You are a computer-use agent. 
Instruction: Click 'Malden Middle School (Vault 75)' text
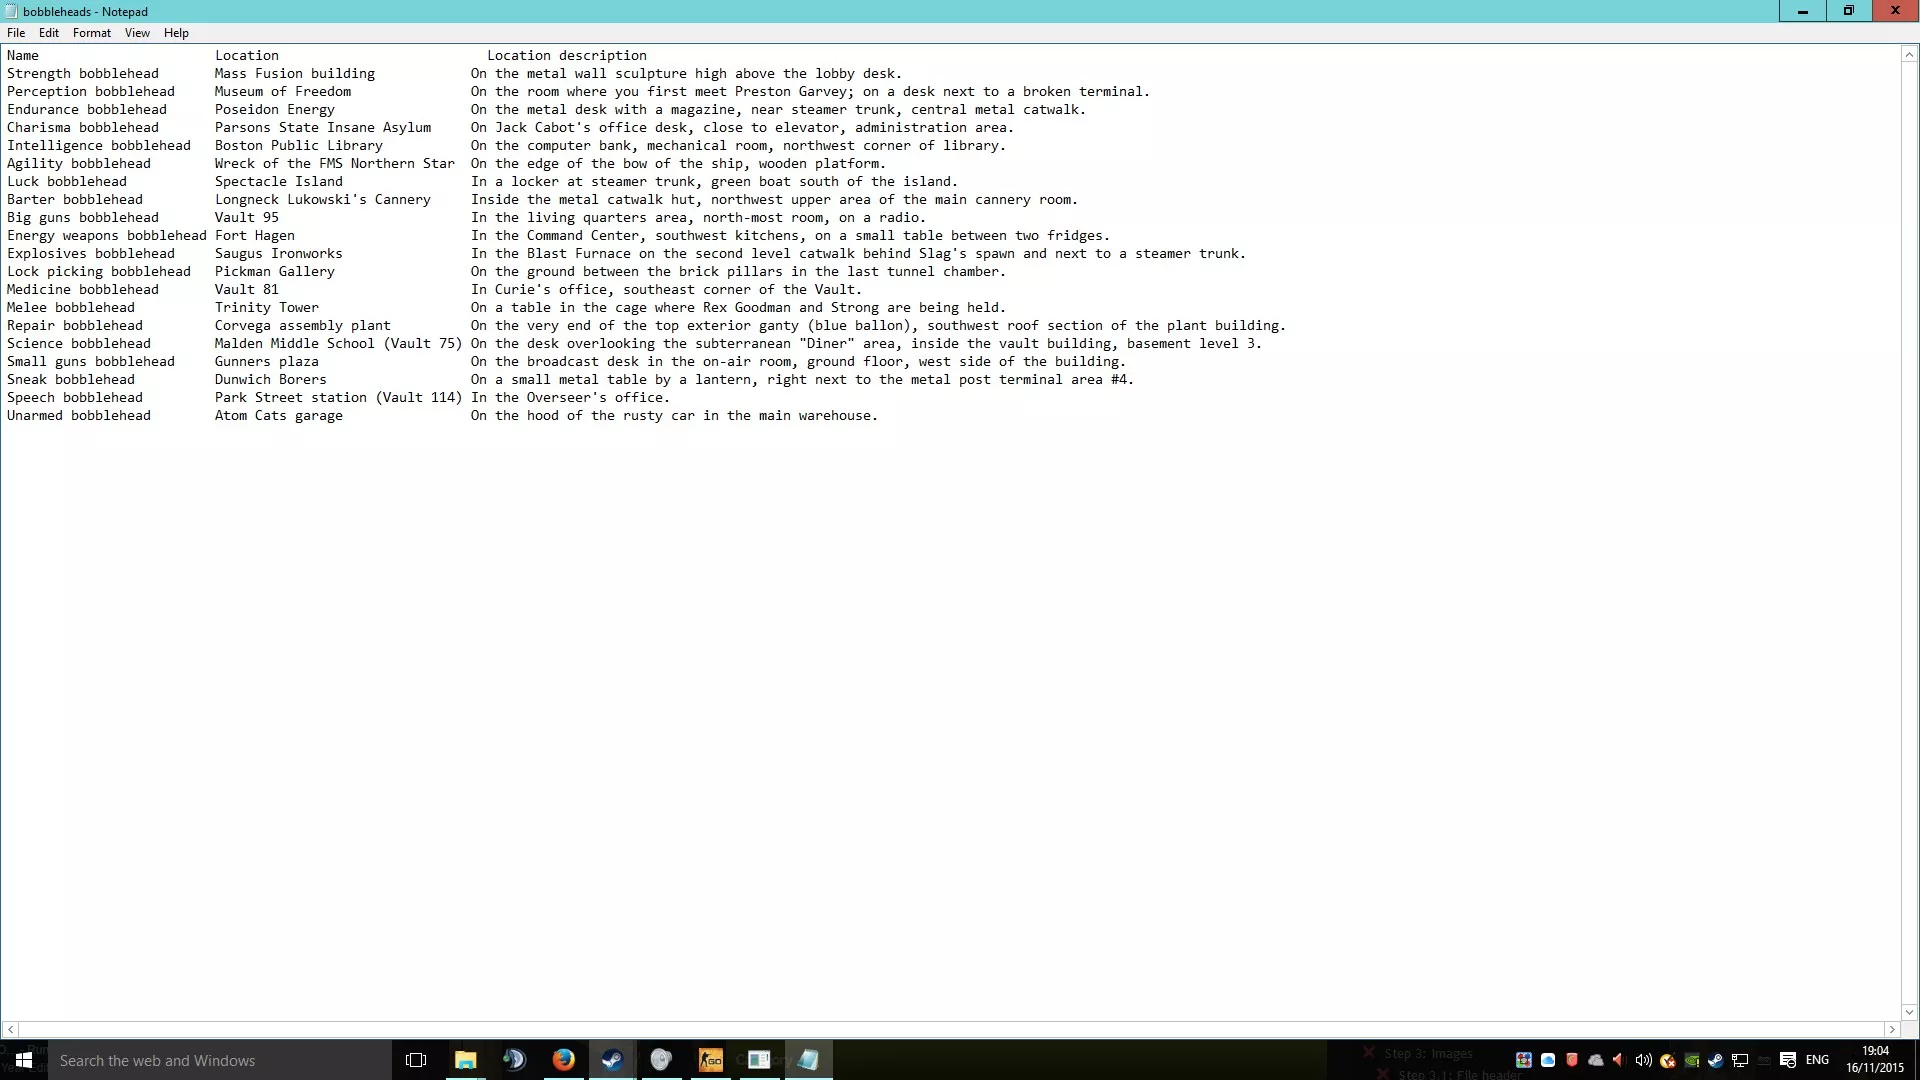pyautogui.click(x=339, y=344)
